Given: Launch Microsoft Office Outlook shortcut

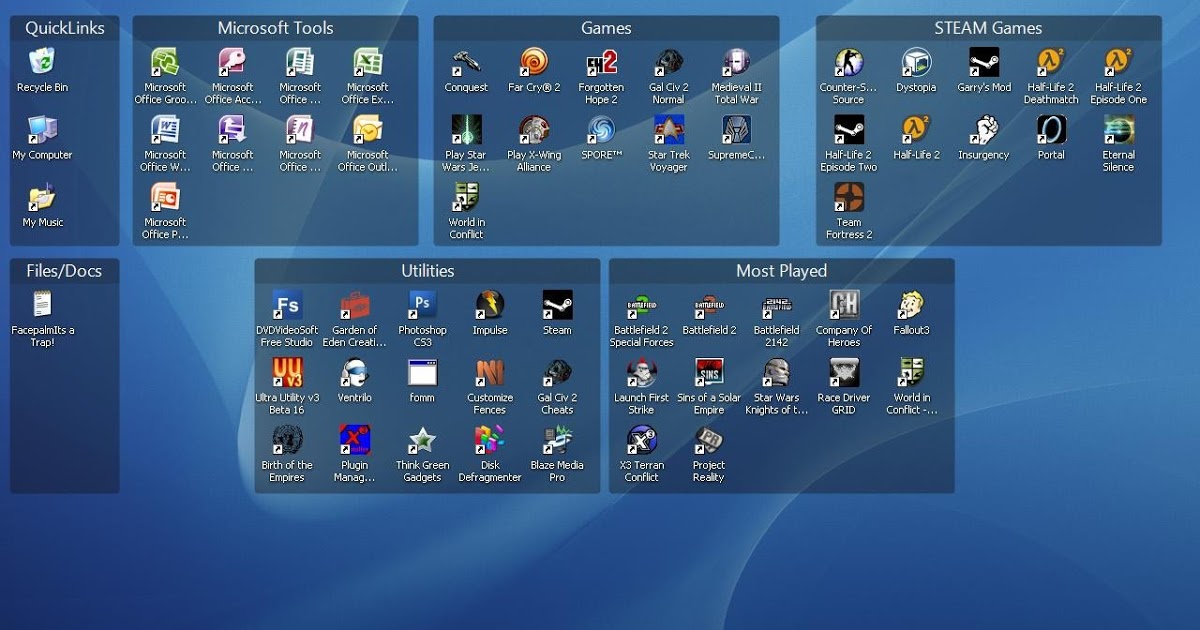Looking at the screenshot, I should tap(368, 130).
